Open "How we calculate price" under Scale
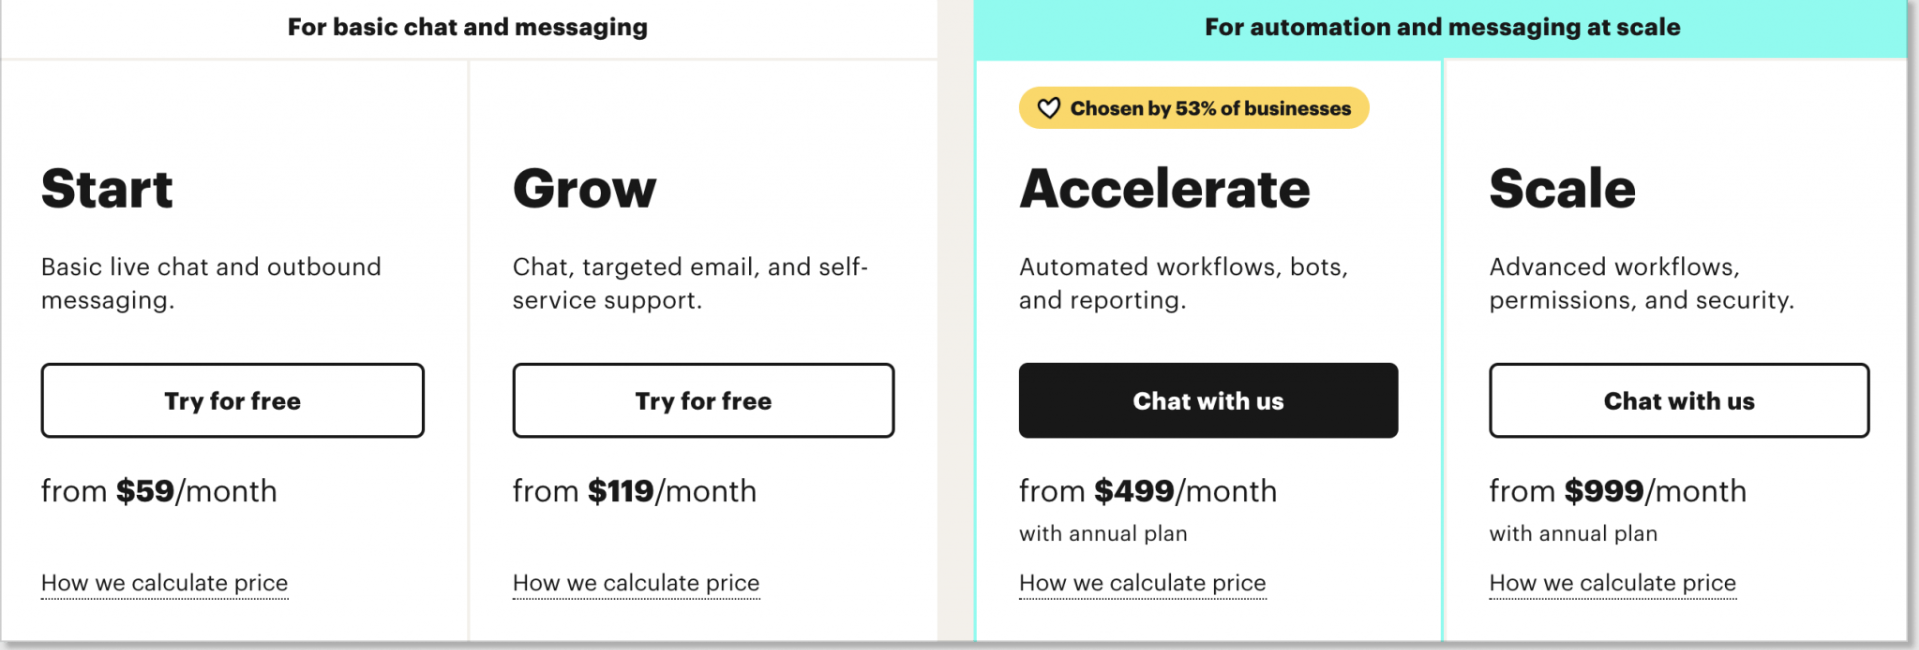This screenshot has height=650, width=1919. (1612, 582)
